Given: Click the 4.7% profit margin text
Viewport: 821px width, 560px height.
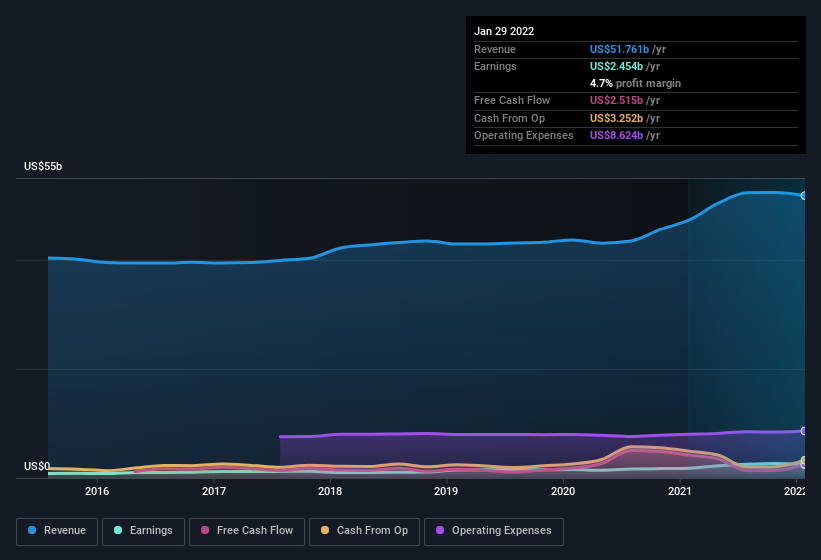Looking at the screenshot, I should (x=635, y=83).
